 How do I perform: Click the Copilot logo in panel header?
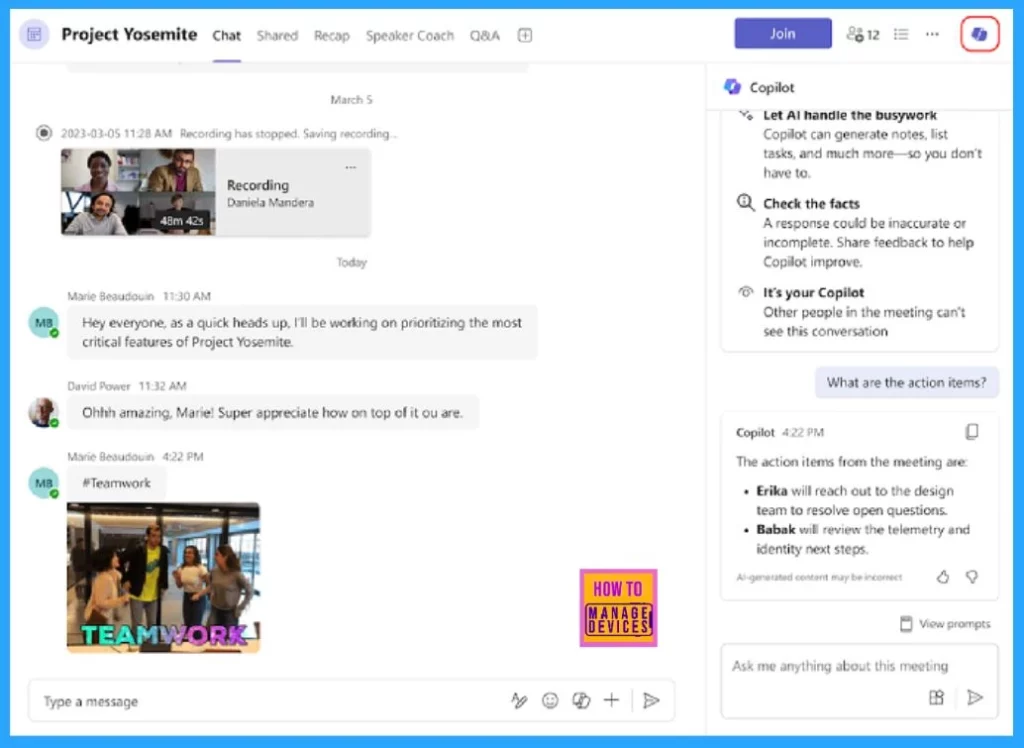tap(732, 87)
